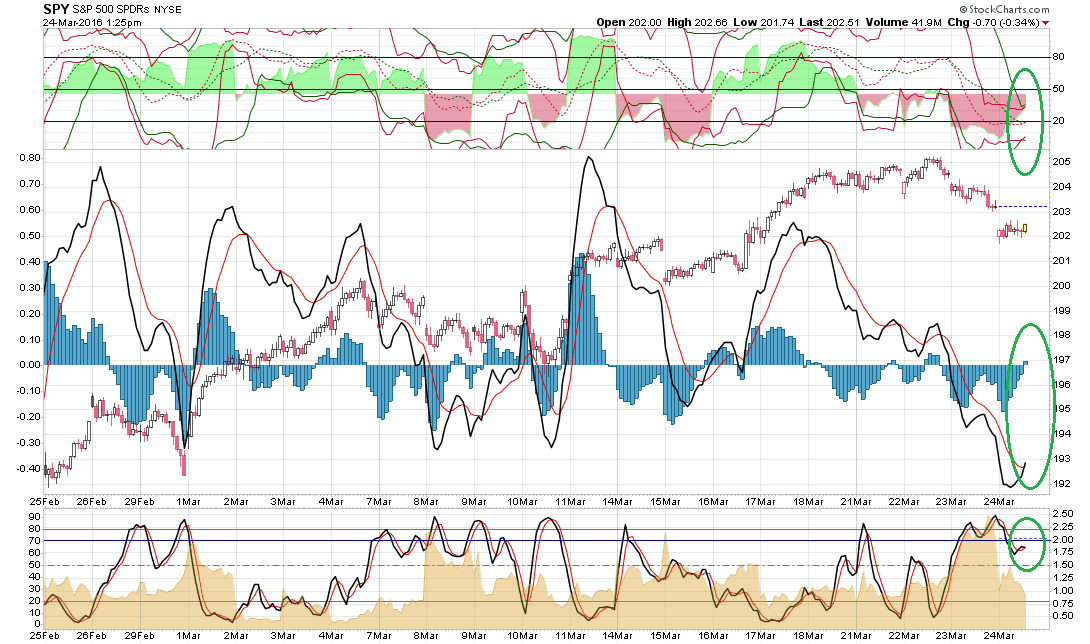Screen dimensions: 1090x644
Task: Click the 30 label on the bottom panel left axis
Action: [35, 589]
